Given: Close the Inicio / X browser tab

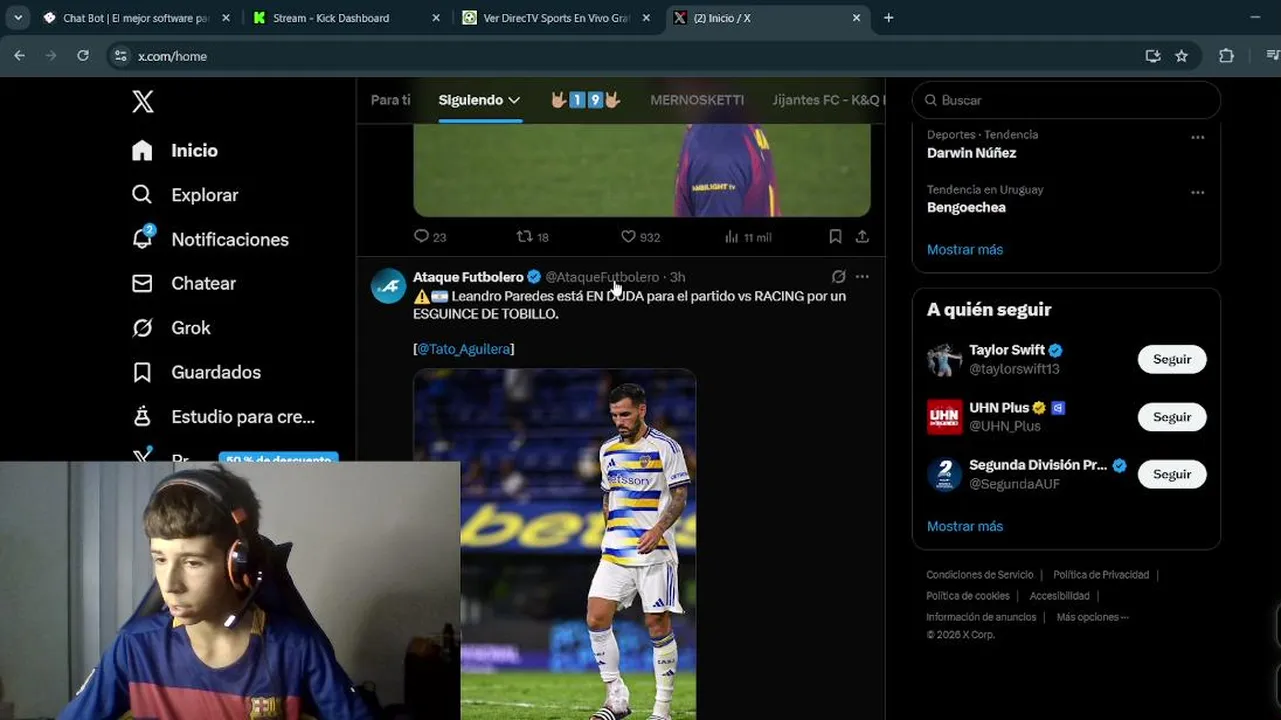Looking at the screenshot, I should (x=856, y=18).
